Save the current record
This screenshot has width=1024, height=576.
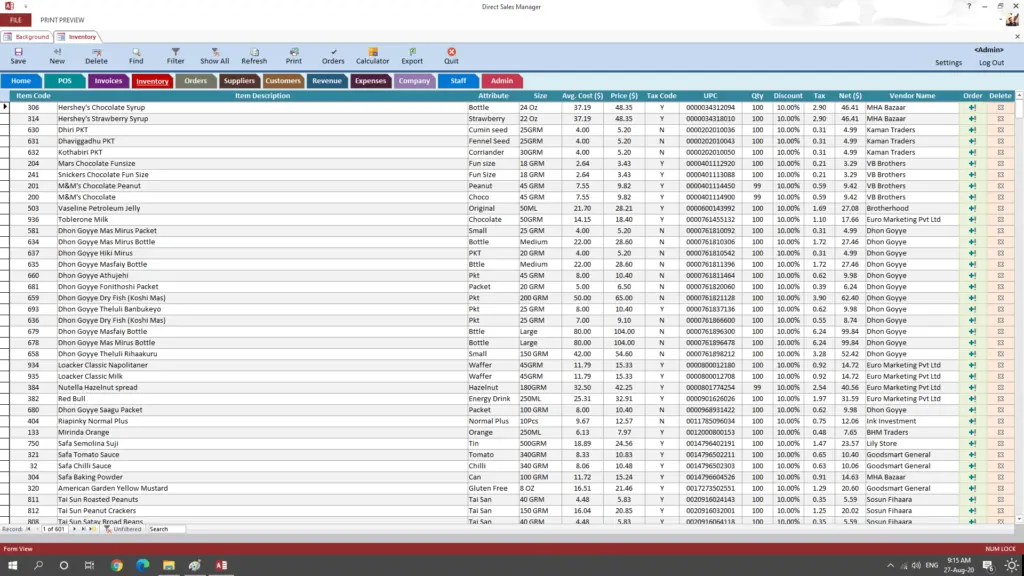pyautogui.click(x=20, y=54)
